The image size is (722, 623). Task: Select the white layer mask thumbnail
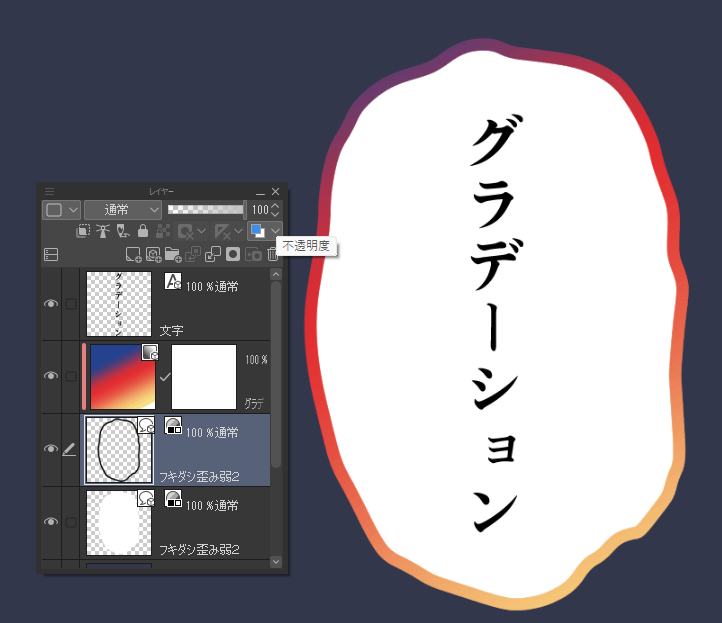[204, 377]
